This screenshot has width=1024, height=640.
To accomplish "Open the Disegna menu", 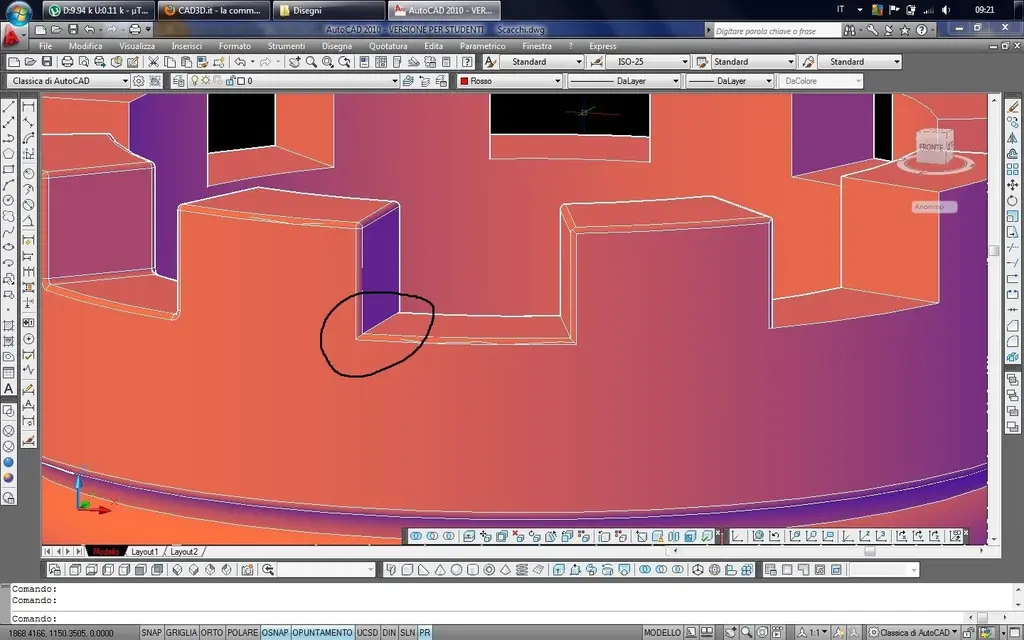I will [x=337, y=46].
